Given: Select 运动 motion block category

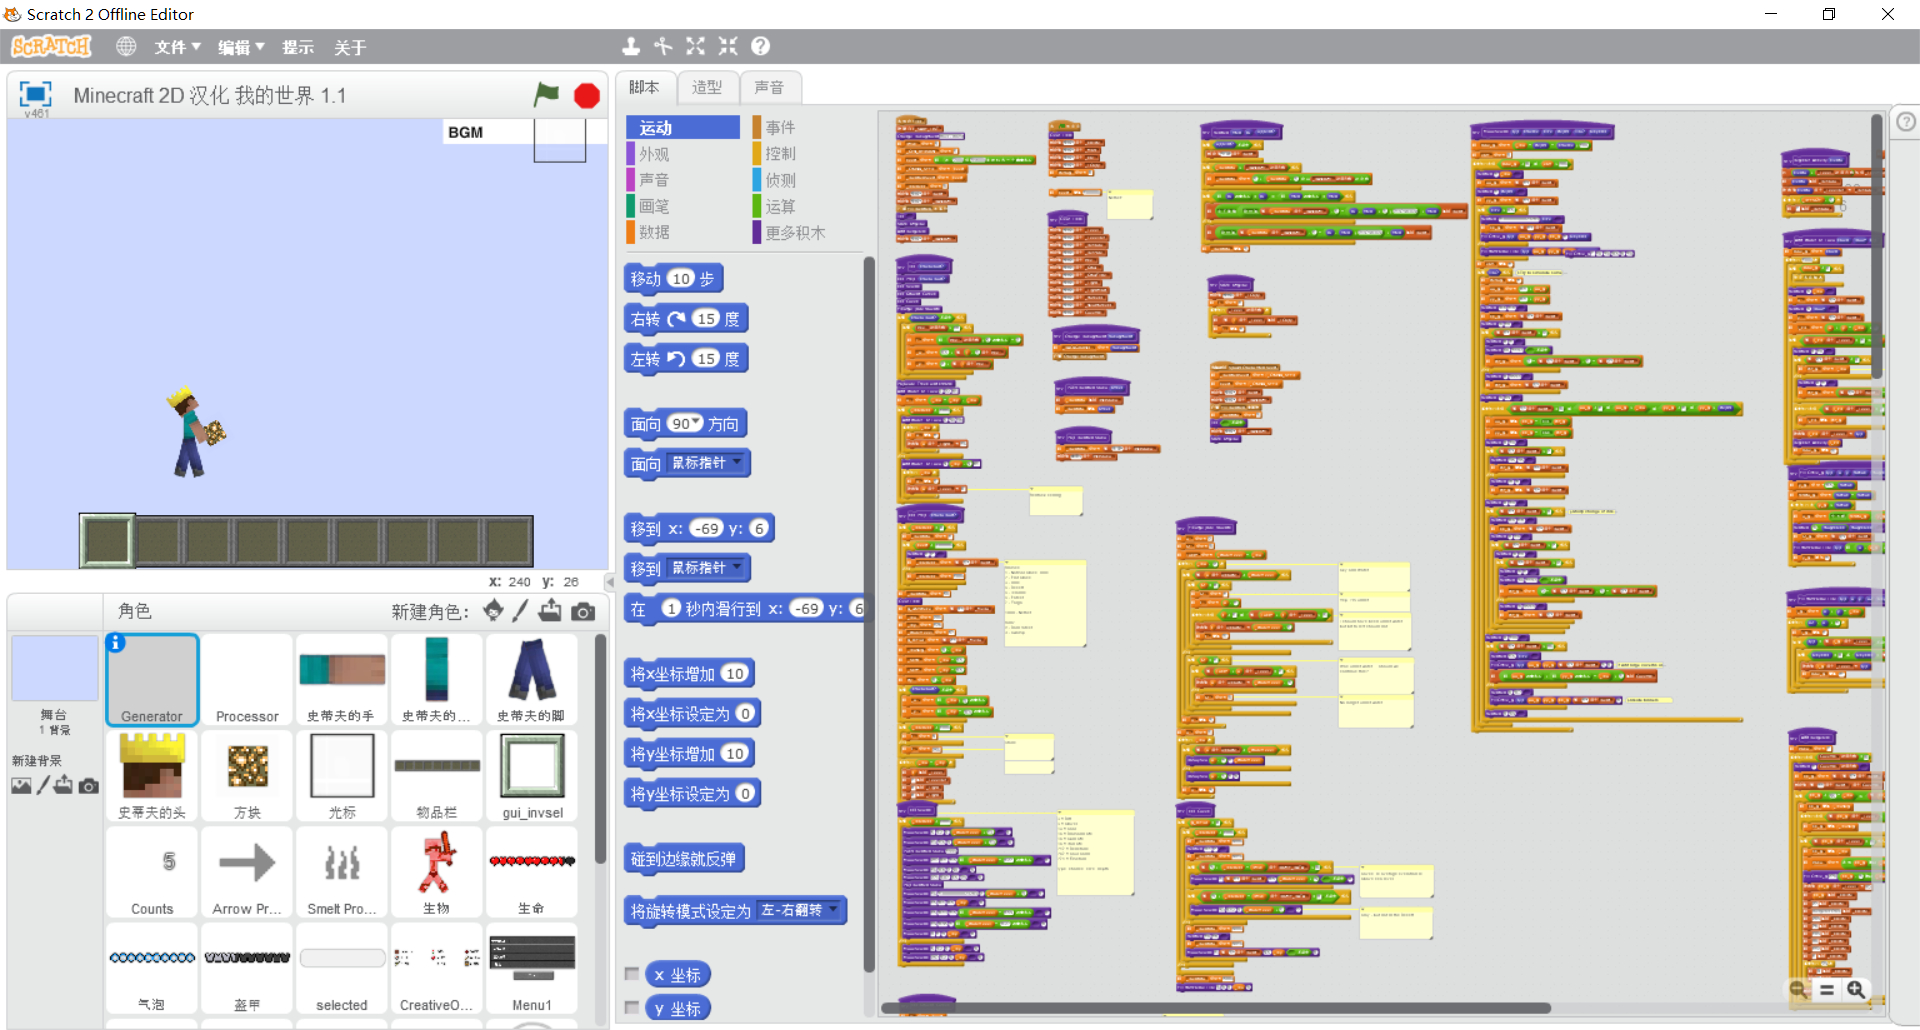Looking at the screenshot, I should pos(683,127).
